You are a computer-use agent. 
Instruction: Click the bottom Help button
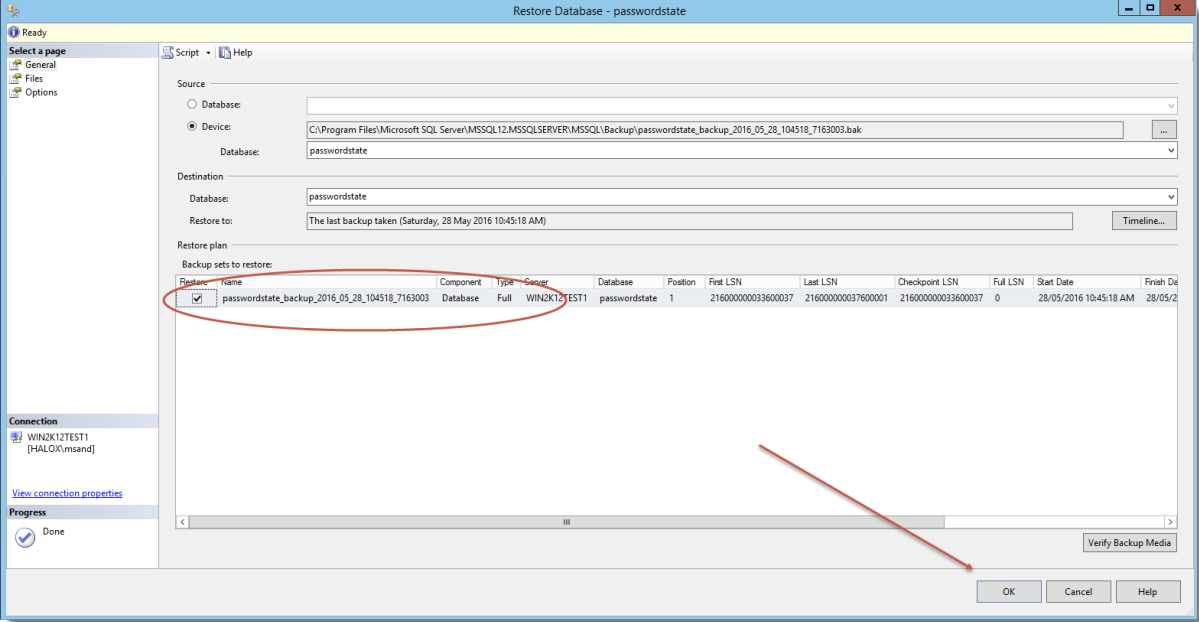click(1147, 591)
